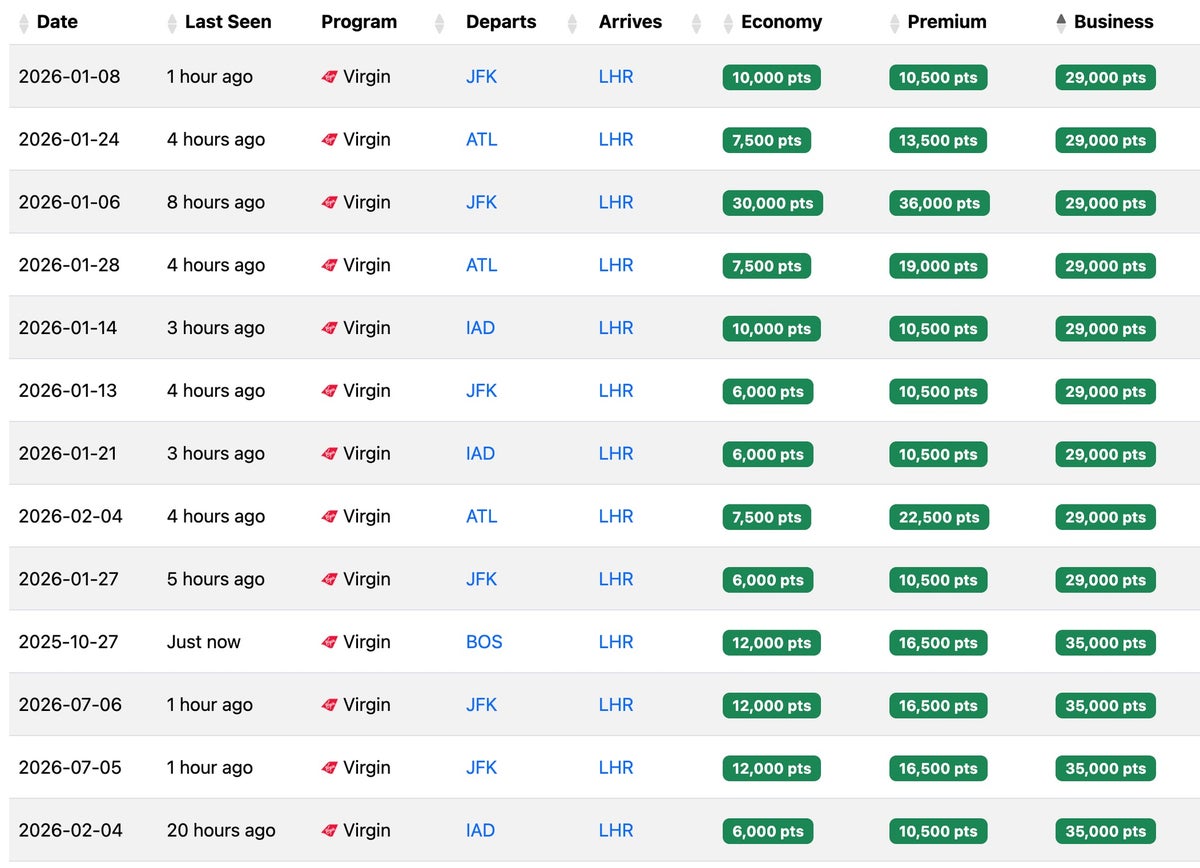Click the Last Seen sort arrows

click(172, 23)
